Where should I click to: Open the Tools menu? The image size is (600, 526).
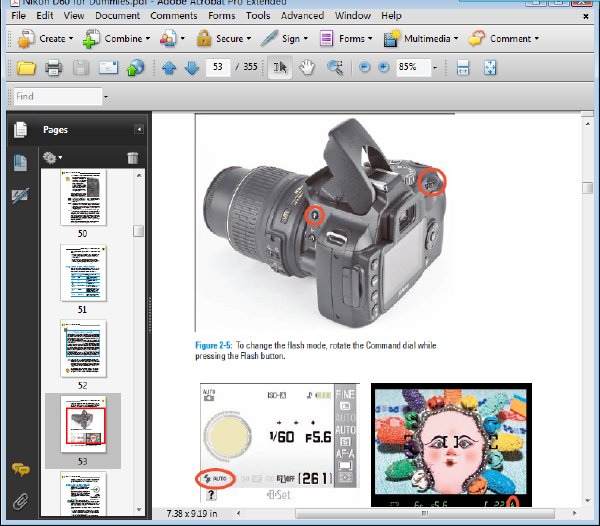click(258, 16)
